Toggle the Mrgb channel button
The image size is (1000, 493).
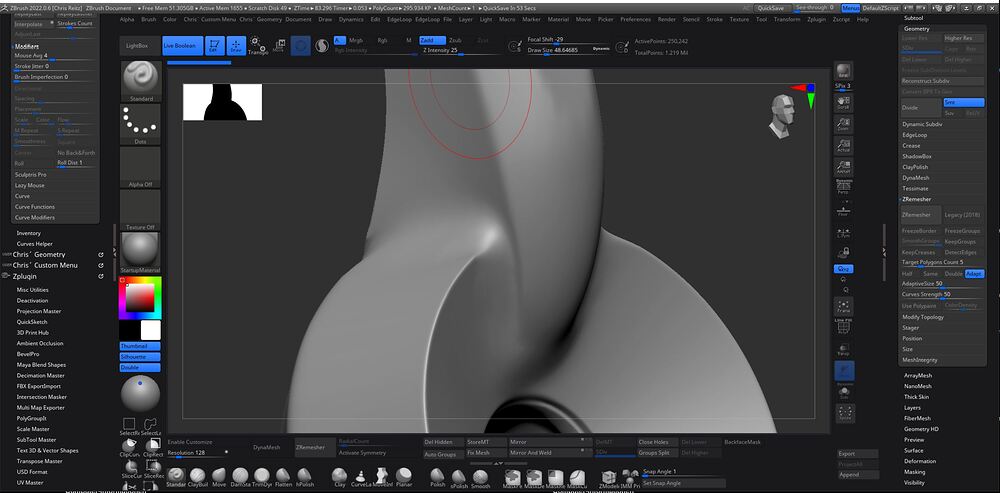click(355, 40)
